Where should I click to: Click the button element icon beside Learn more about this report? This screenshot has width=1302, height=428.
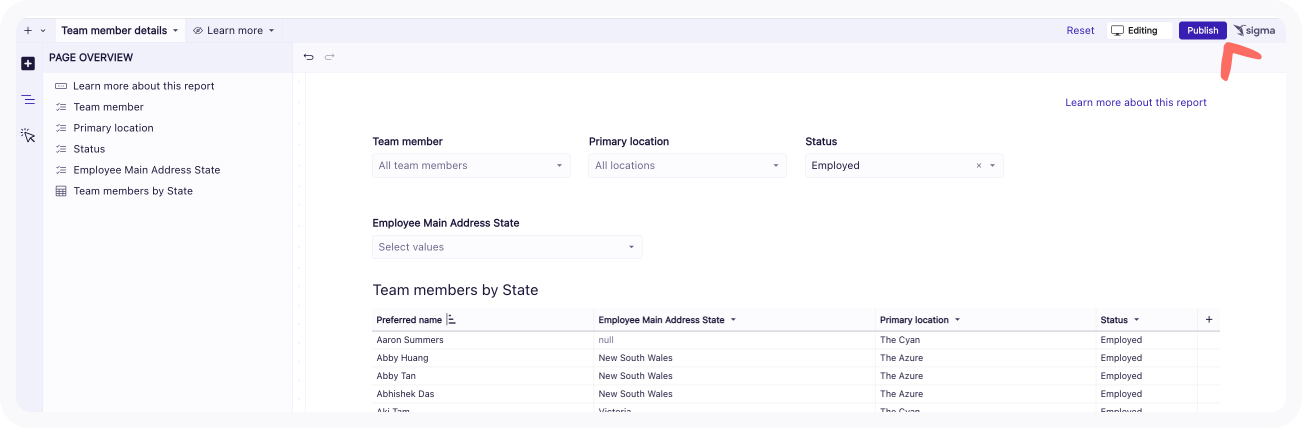click(x=61, y=86)
